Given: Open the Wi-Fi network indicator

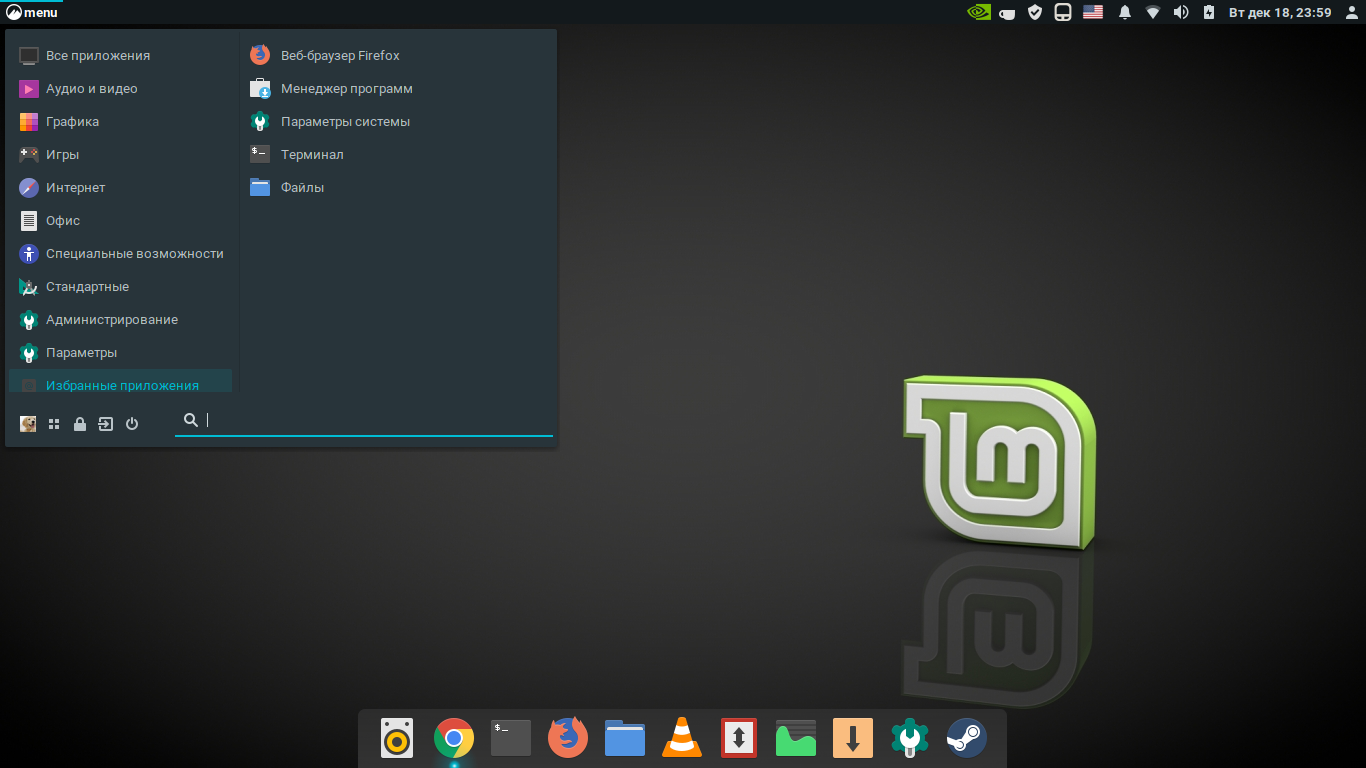Looking at the screenshot, I should pyautogui.click(x=1153, y=12).
